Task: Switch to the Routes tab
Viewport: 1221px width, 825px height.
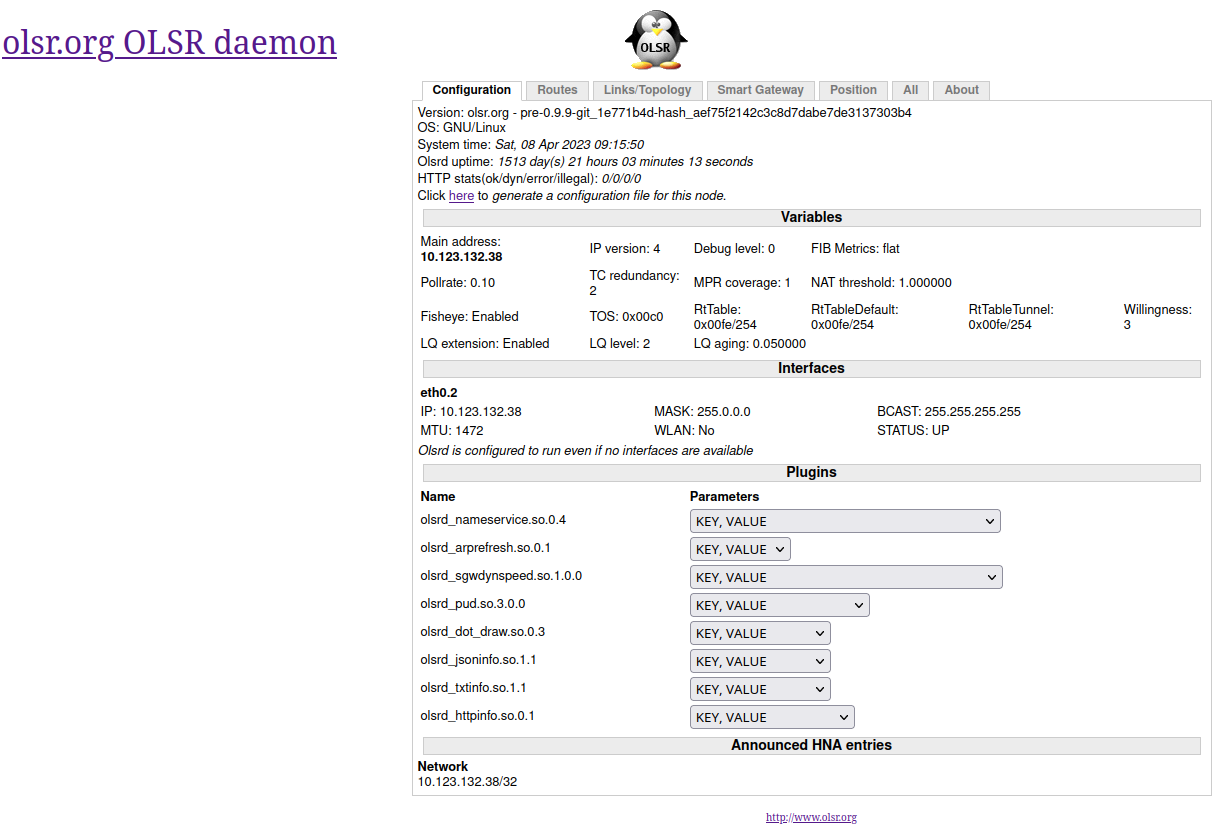Action: 557,90
